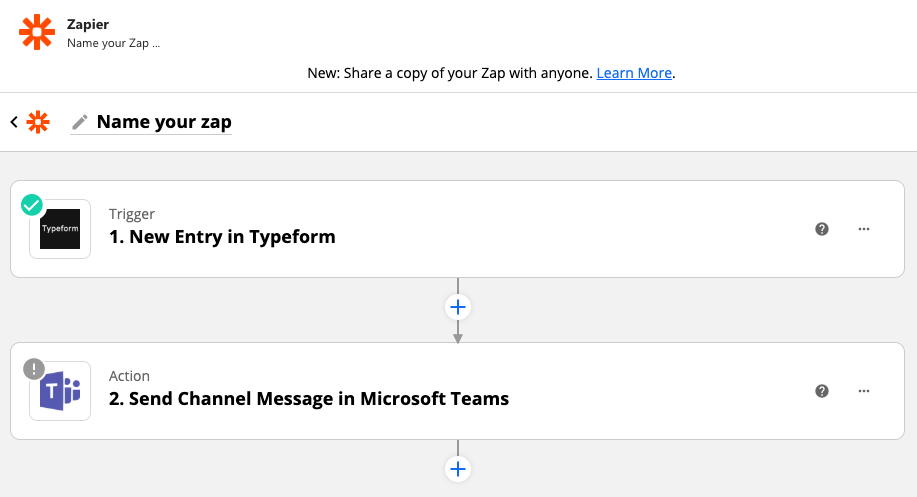Click the pencil edit icon beside zap name

(x=80, y=122)
